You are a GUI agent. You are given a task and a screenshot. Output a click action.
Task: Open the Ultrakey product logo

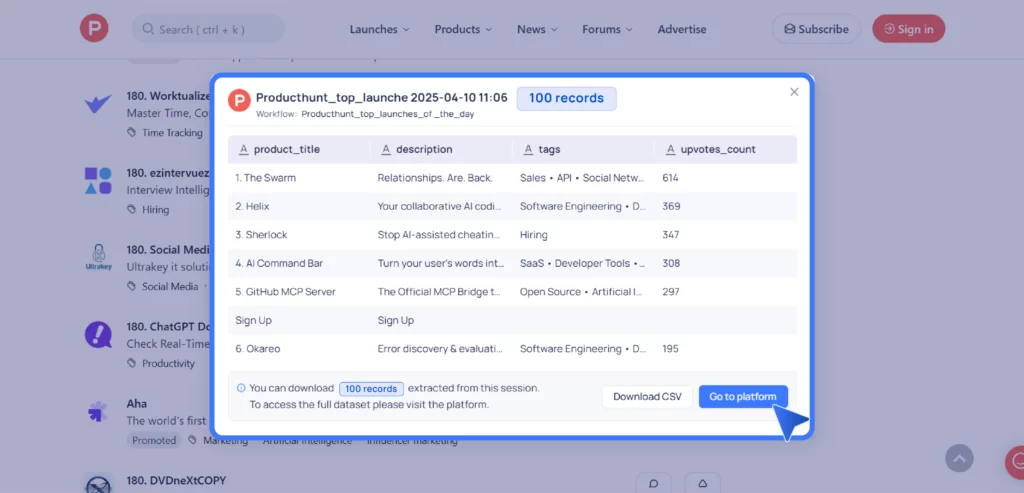point(98,257)
